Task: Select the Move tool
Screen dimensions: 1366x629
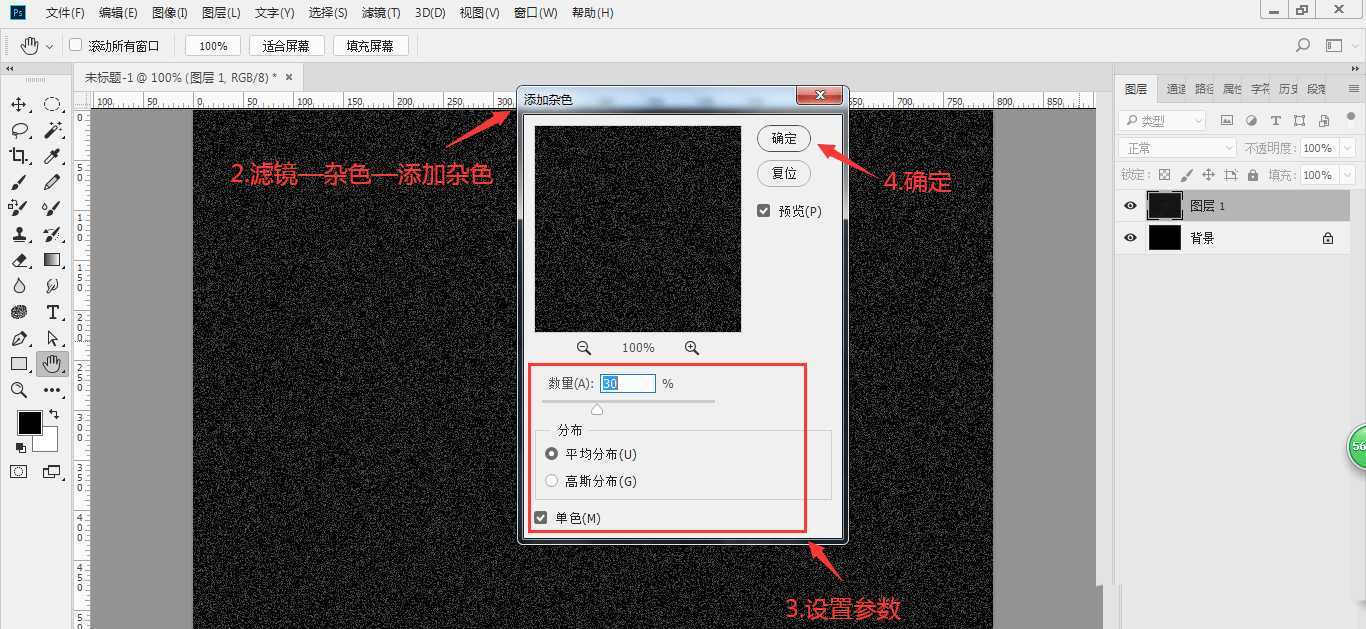Action: (20, 103)
